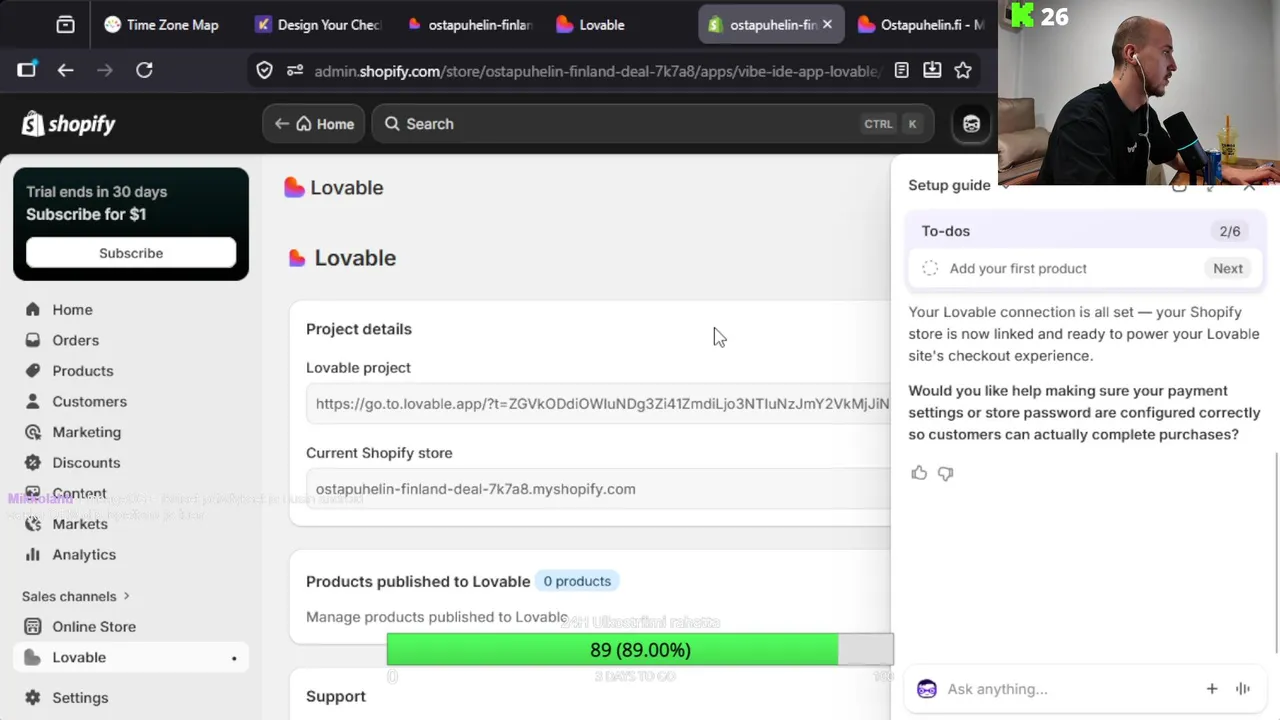Click the 0 products badge
1280x720 pixels.
pyautogui.click(x=577, y=581)
